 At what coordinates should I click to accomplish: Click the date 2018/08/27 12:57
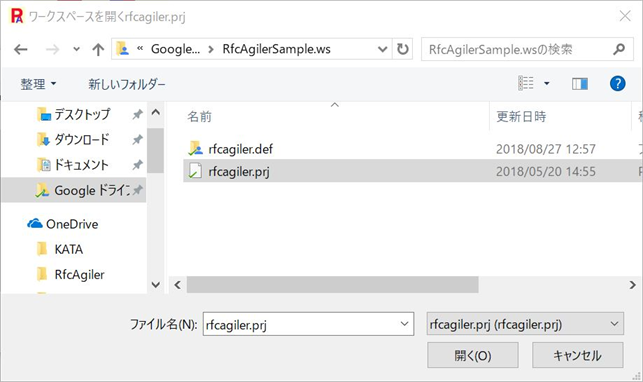[545, 149]
